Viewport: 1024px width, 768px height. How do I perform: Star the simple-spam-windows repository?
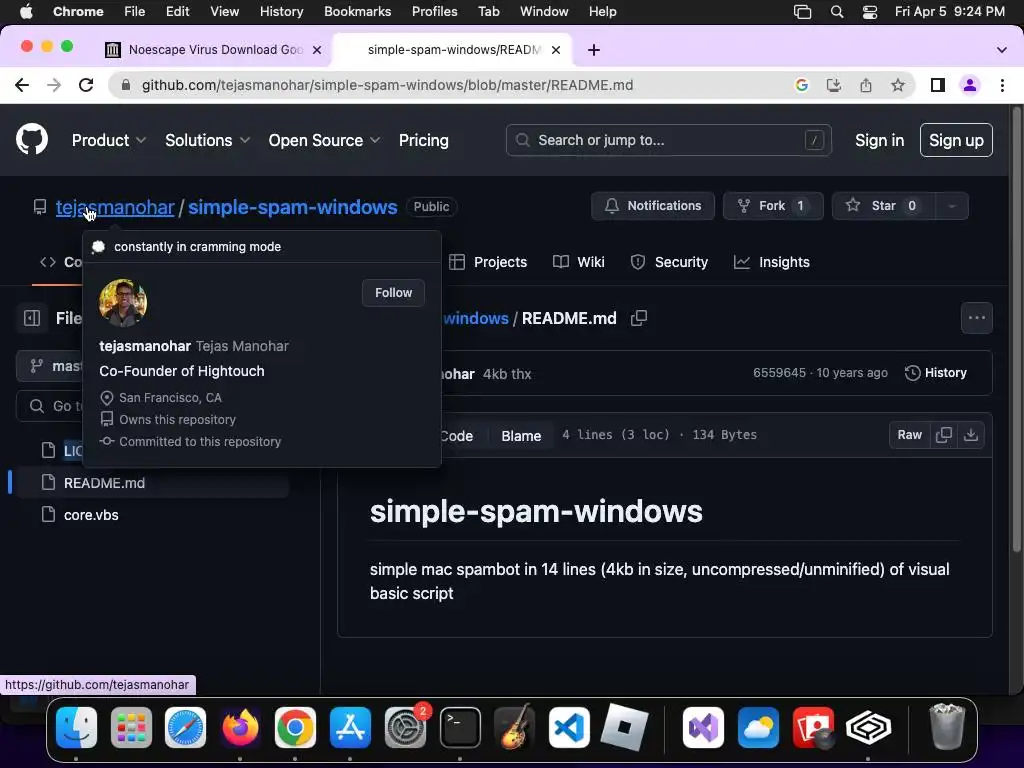point(884,206)
